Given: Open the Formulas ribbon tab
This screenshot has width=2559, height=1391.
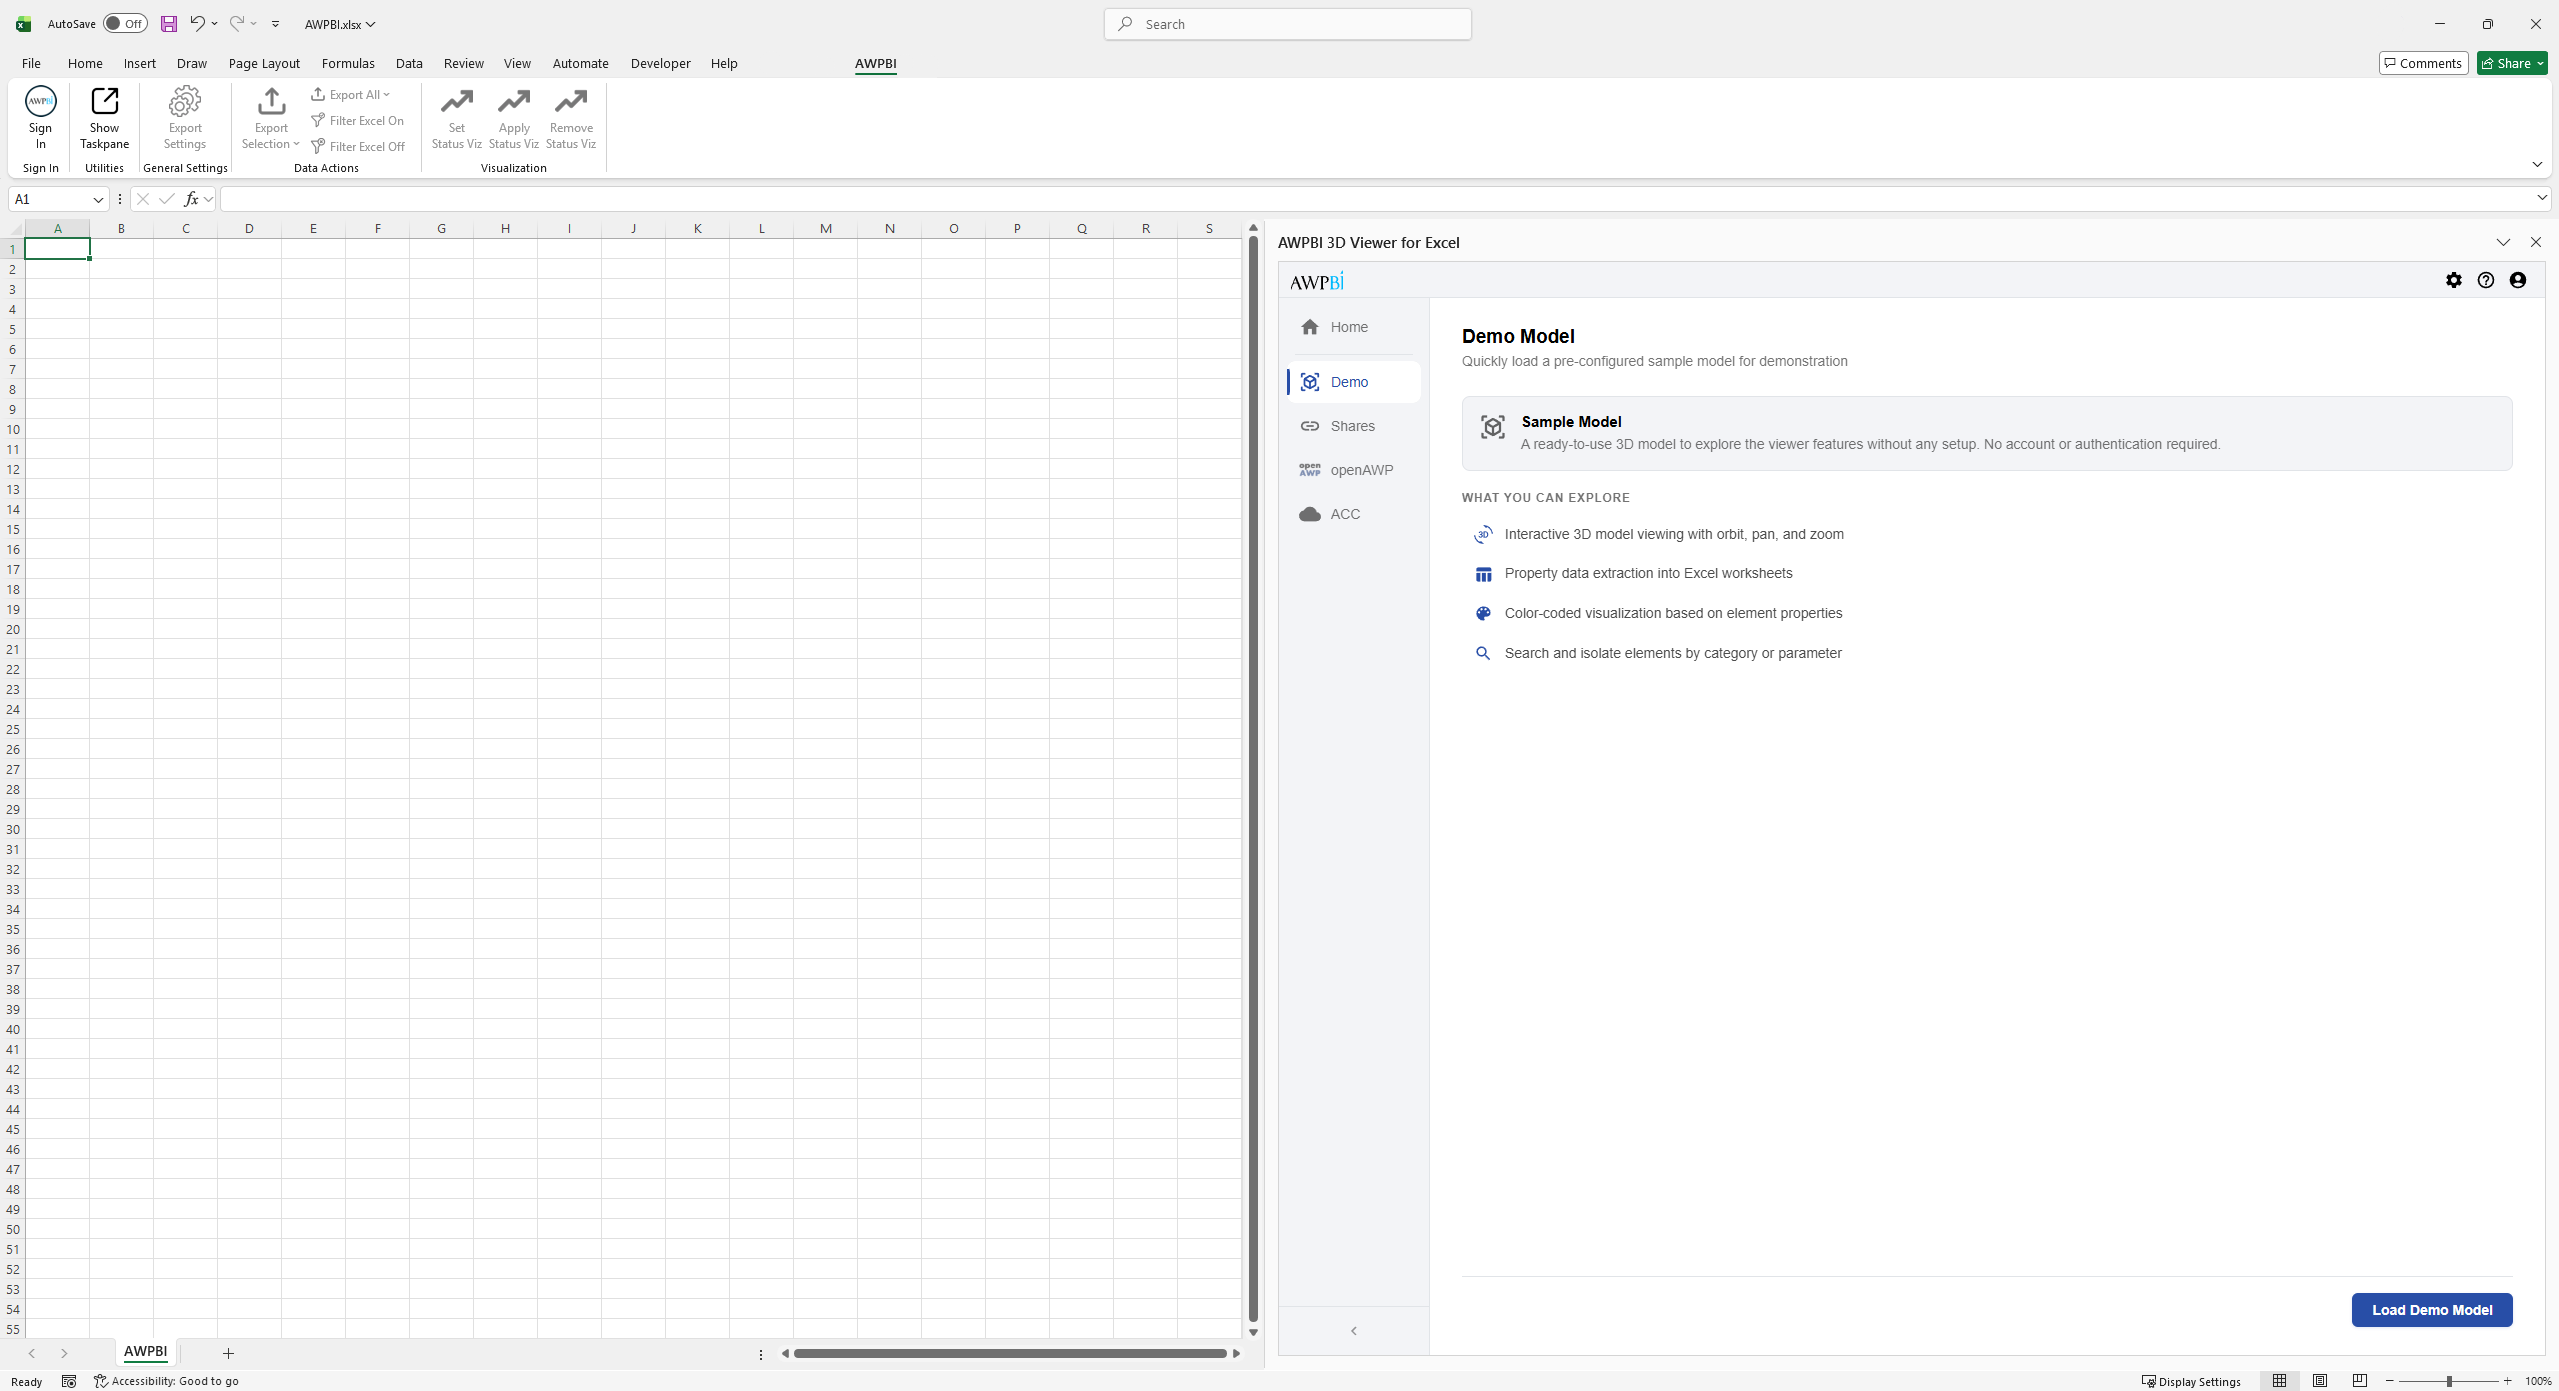Looking at the screenshot, I should (x=348, y=63).
